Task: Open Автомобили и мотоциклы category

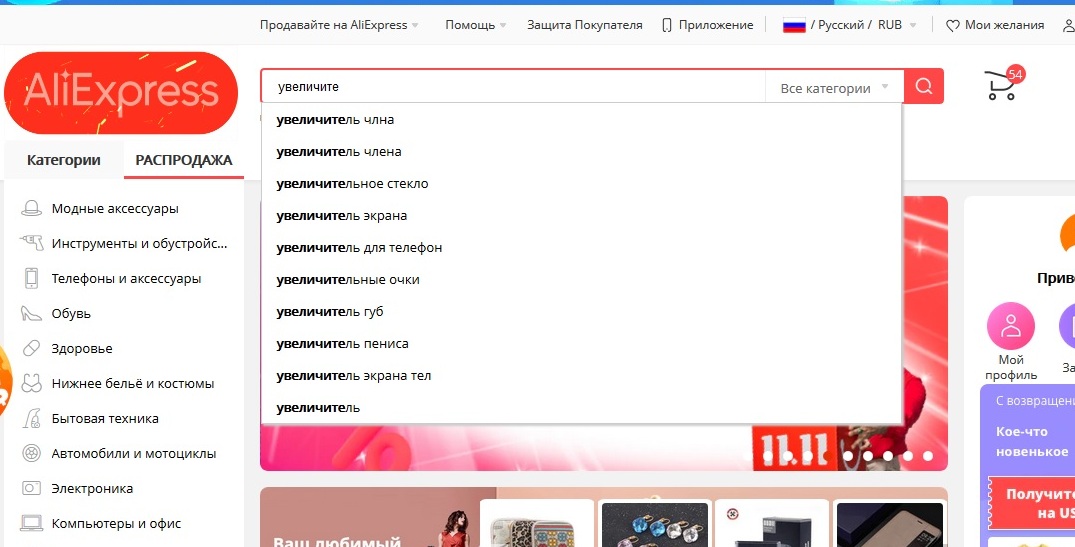Action: click(134, 453)
